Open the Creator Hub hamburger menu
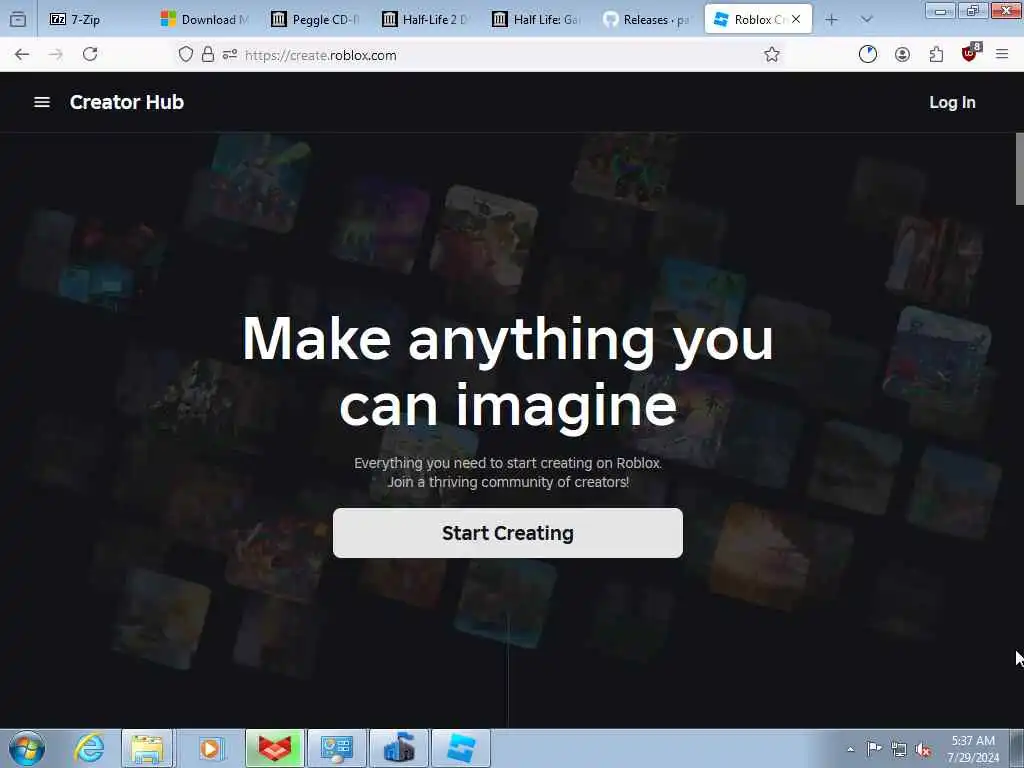1024x768 pixels. pyautogui.click(x=42, y=103)
